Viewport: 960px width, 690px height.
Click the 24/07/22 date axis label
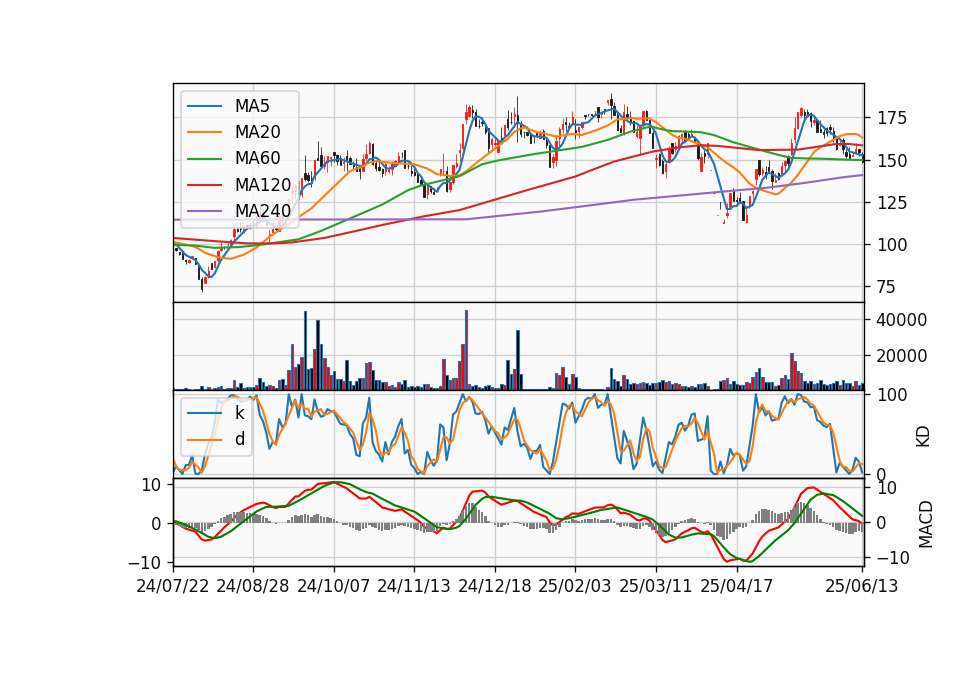173,587
